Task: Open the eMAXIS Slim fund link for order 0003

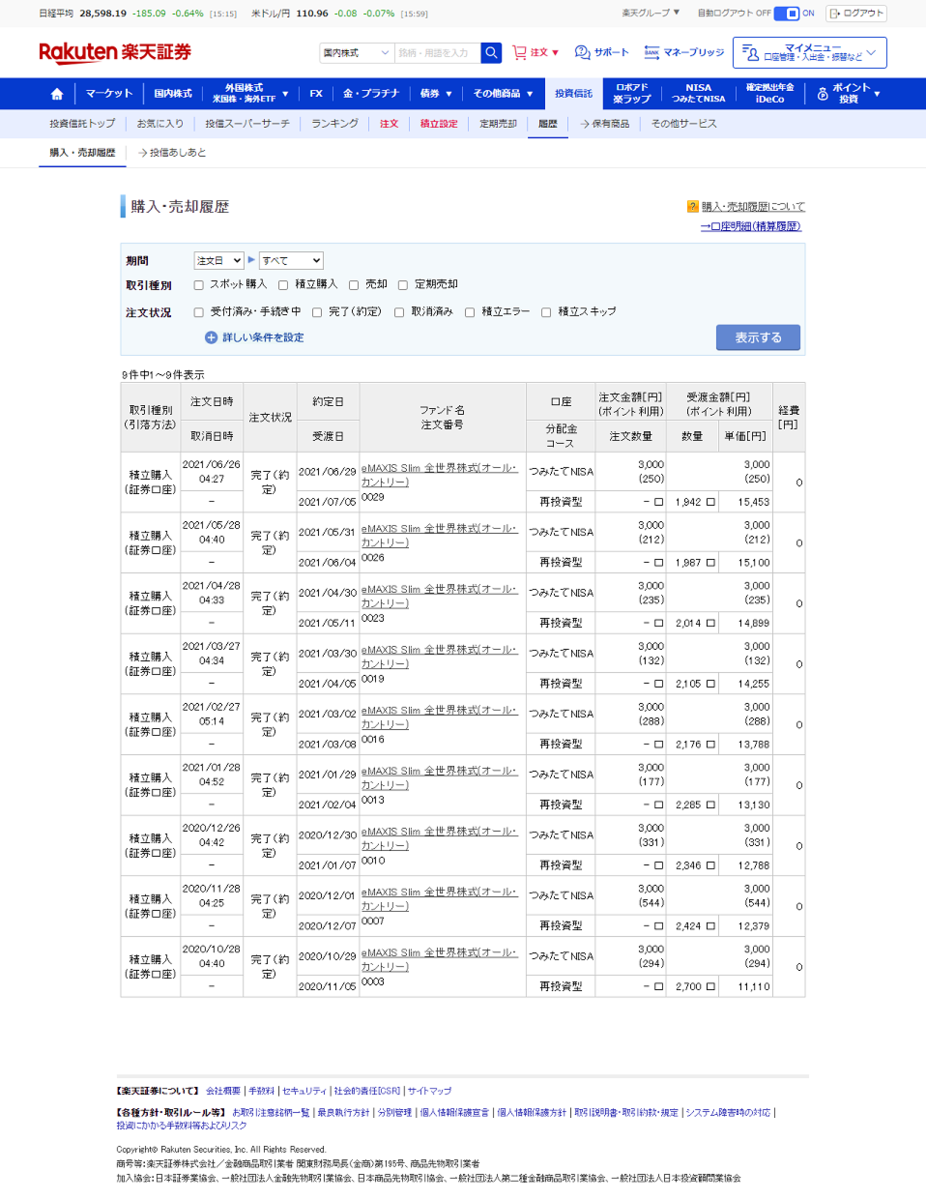Action: (440, 960)
